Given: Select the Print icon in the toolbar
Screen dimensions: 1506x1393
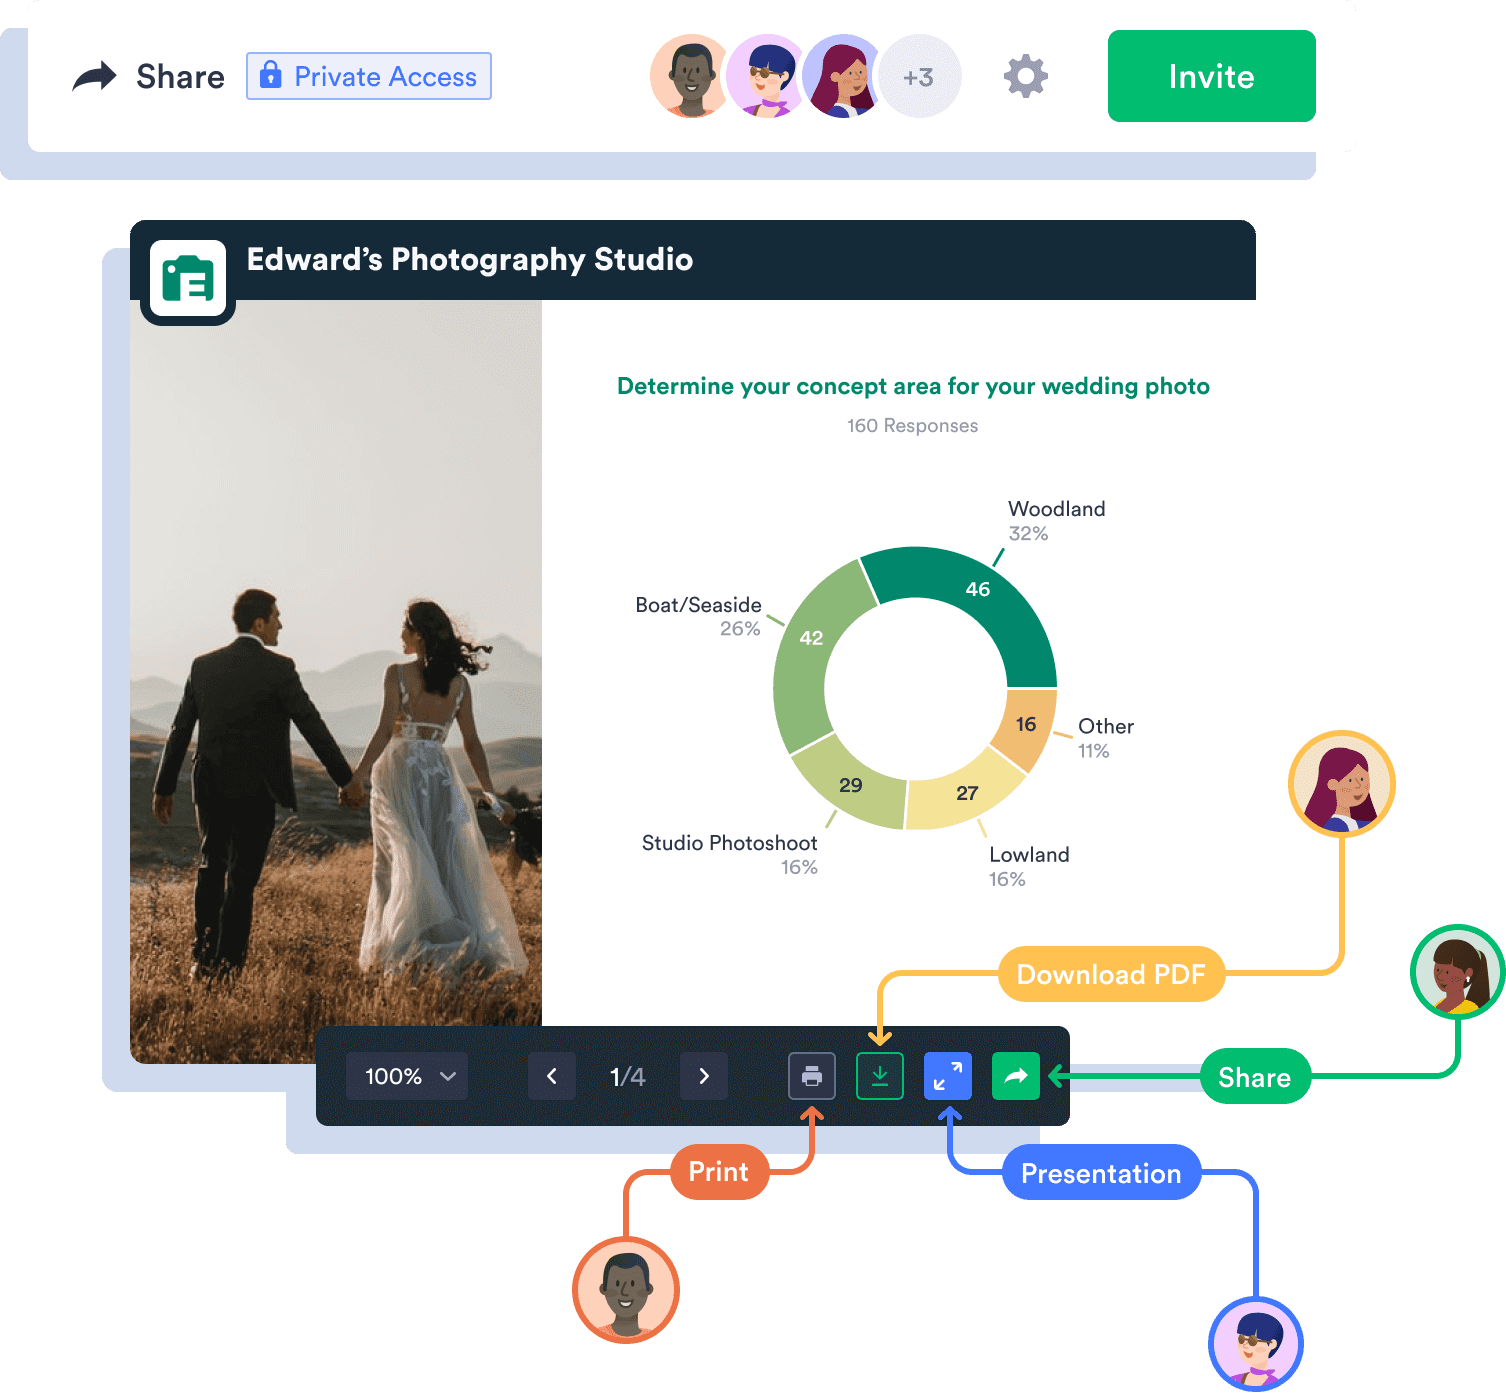Looking at the screenshot, I should 811,1076.
